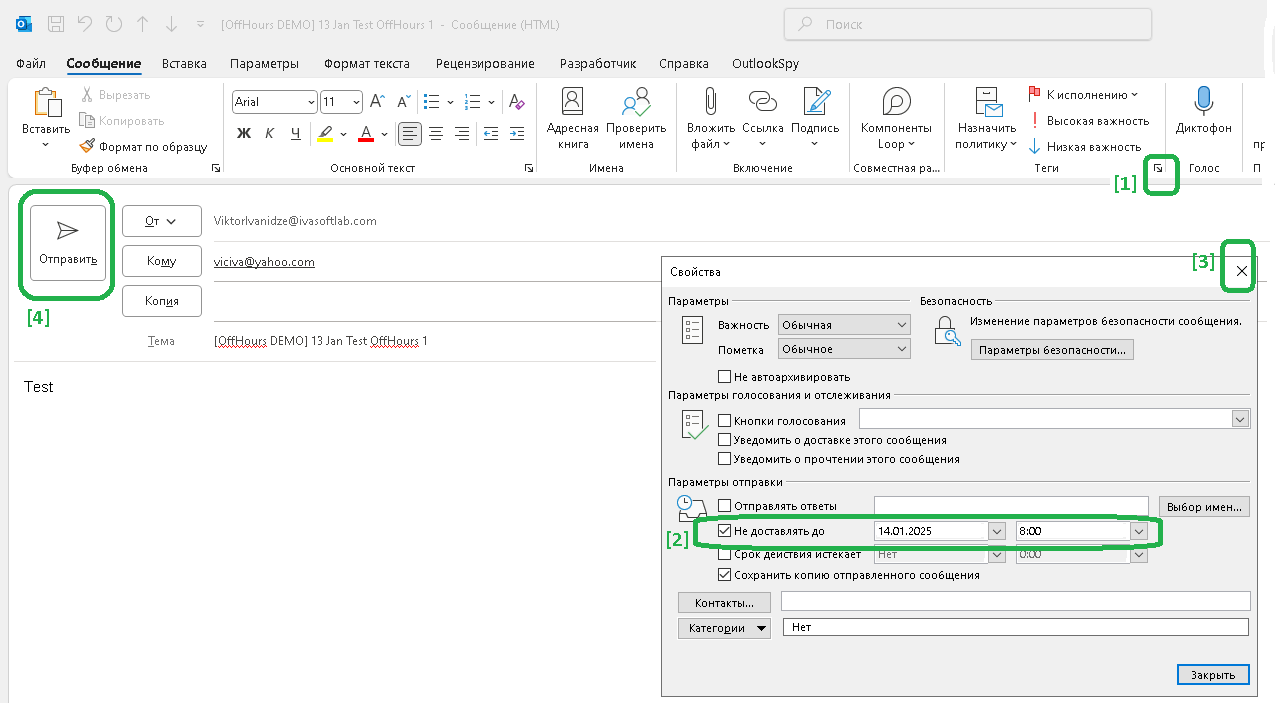Click the Контакты text field

click(1016, 601)
